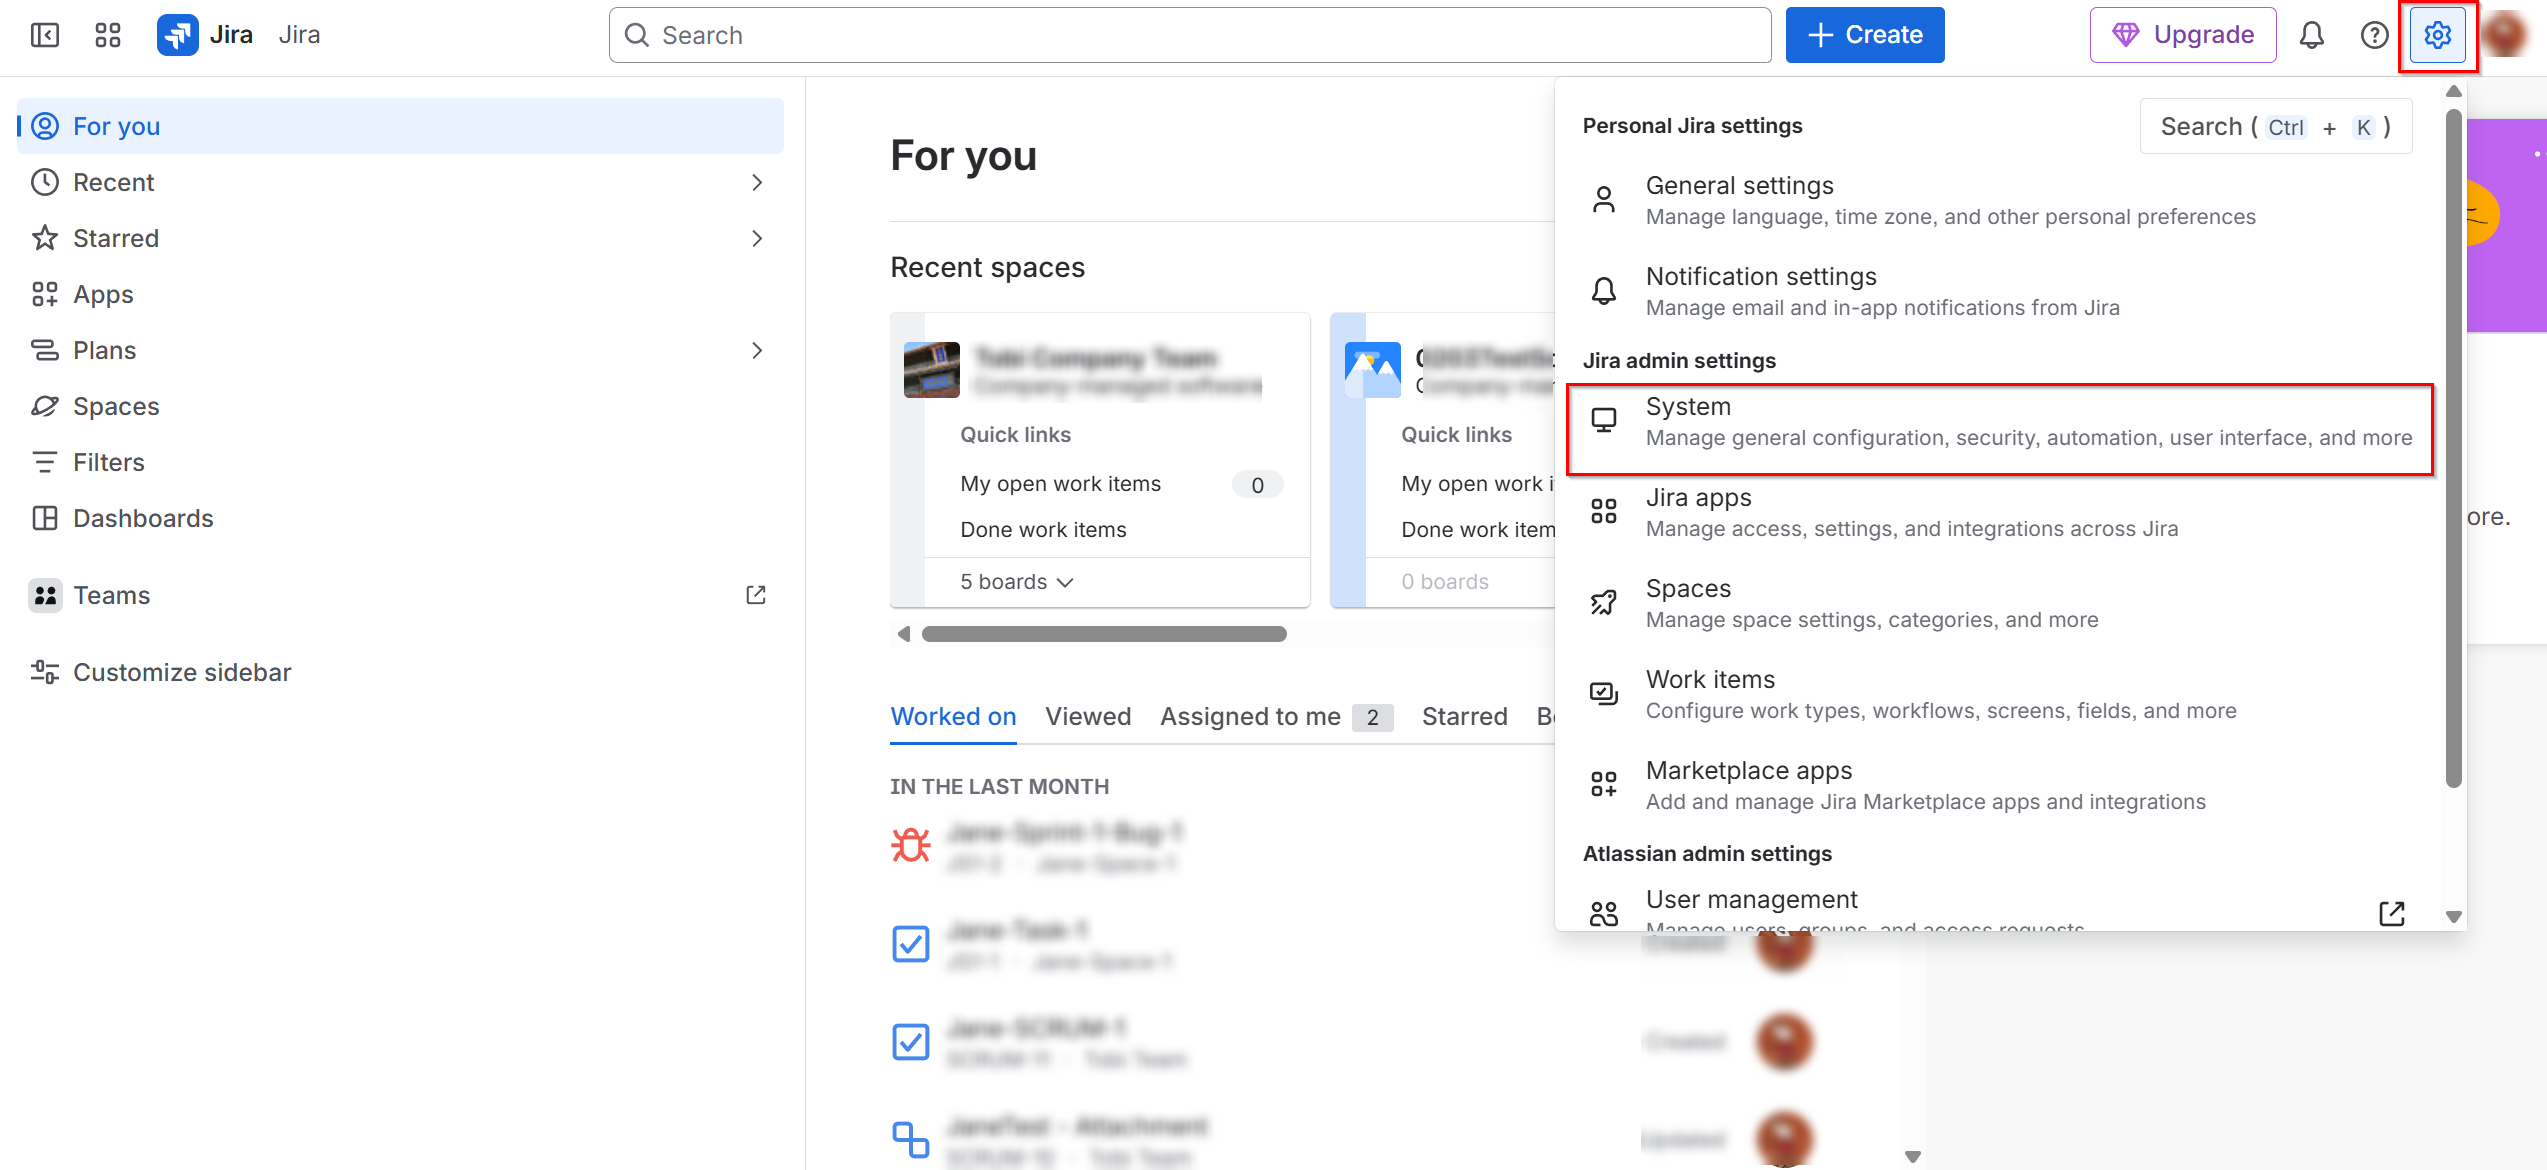Click the Create button
The image size is (2547, 1170).
click(x=1865, y=35)
